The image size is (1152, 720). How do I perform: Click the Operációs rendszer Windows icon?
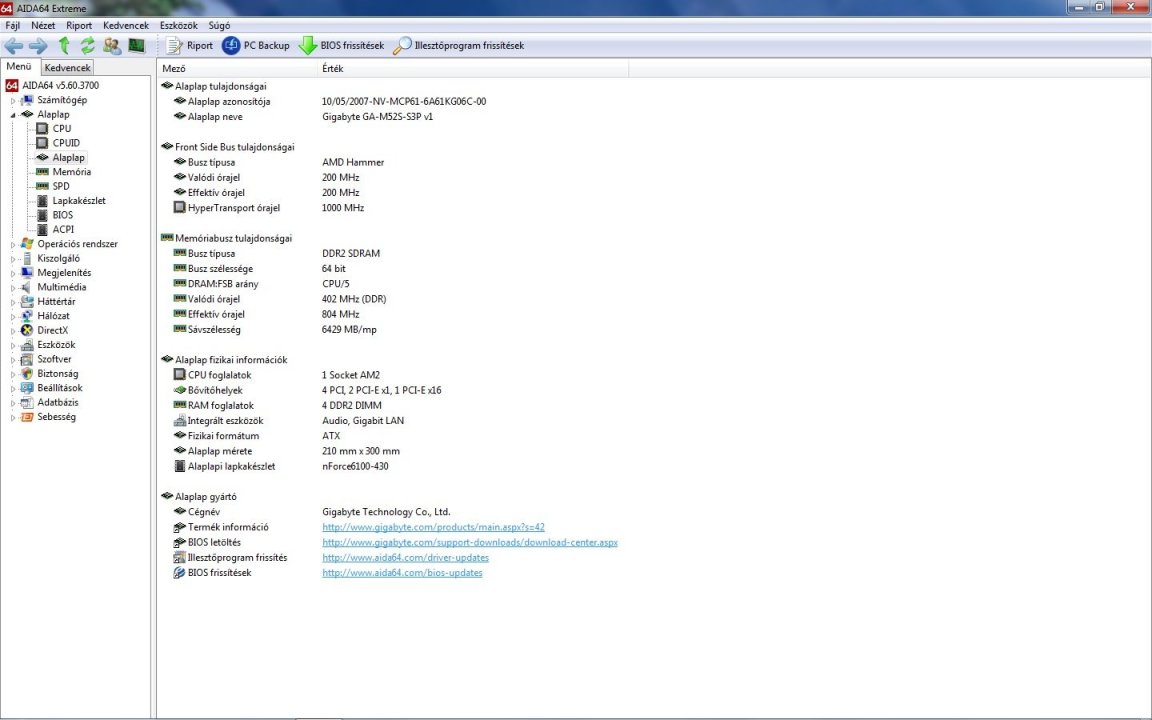tap(27, 244)
